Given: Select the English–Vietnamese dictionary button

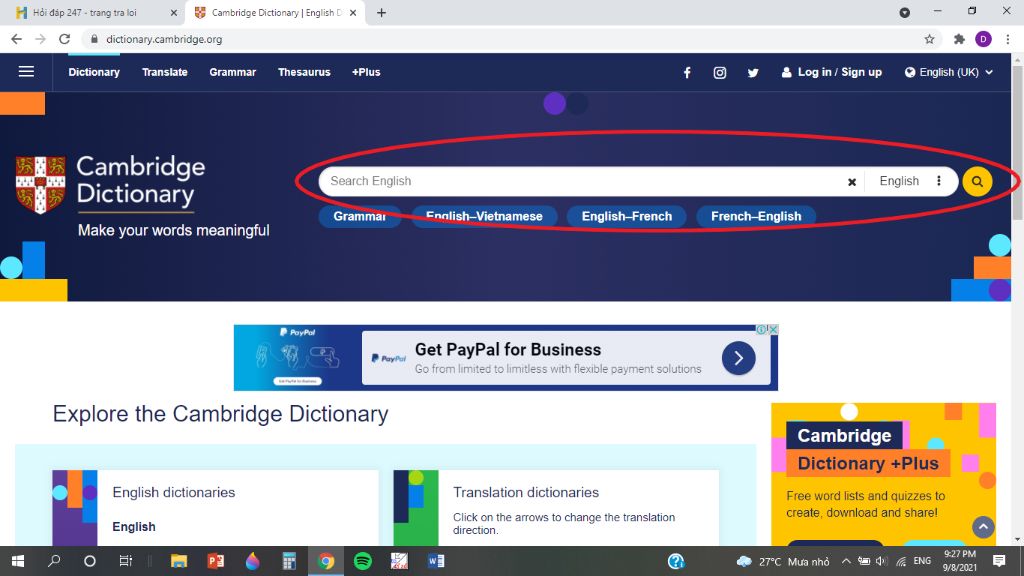Looking at the screenshot, I should pyautogui.click(x=484, y=216).
